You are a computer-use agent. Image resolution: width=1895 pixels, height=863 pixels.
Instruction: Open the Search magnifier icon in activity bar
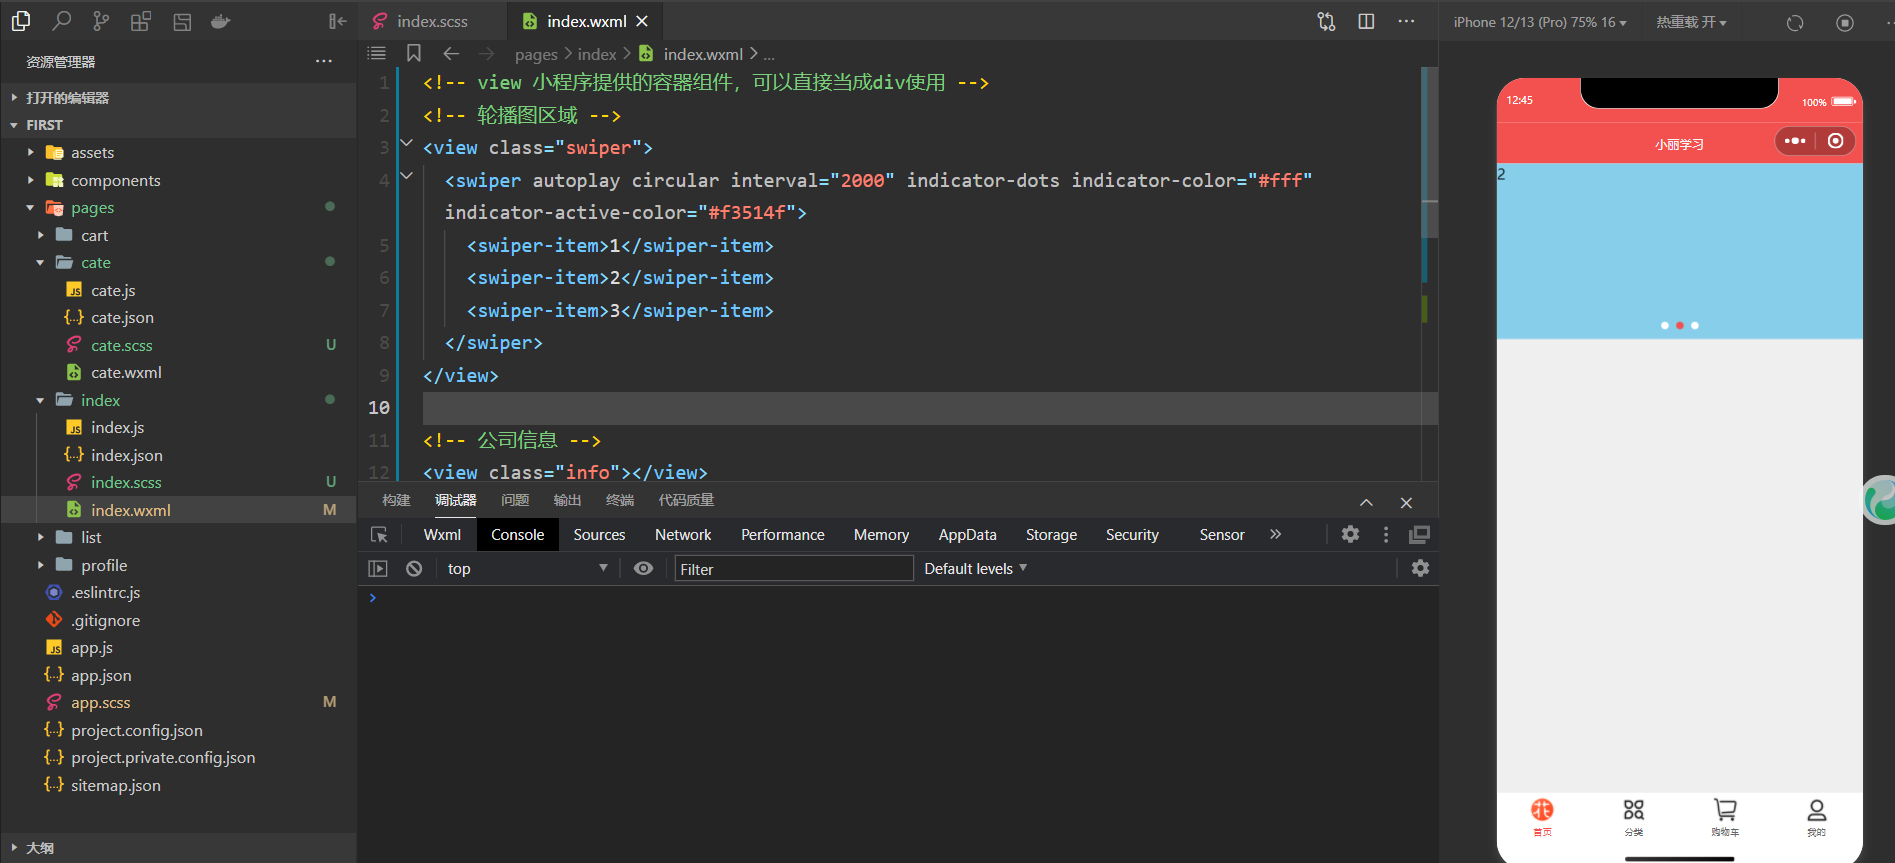(61, 21)
